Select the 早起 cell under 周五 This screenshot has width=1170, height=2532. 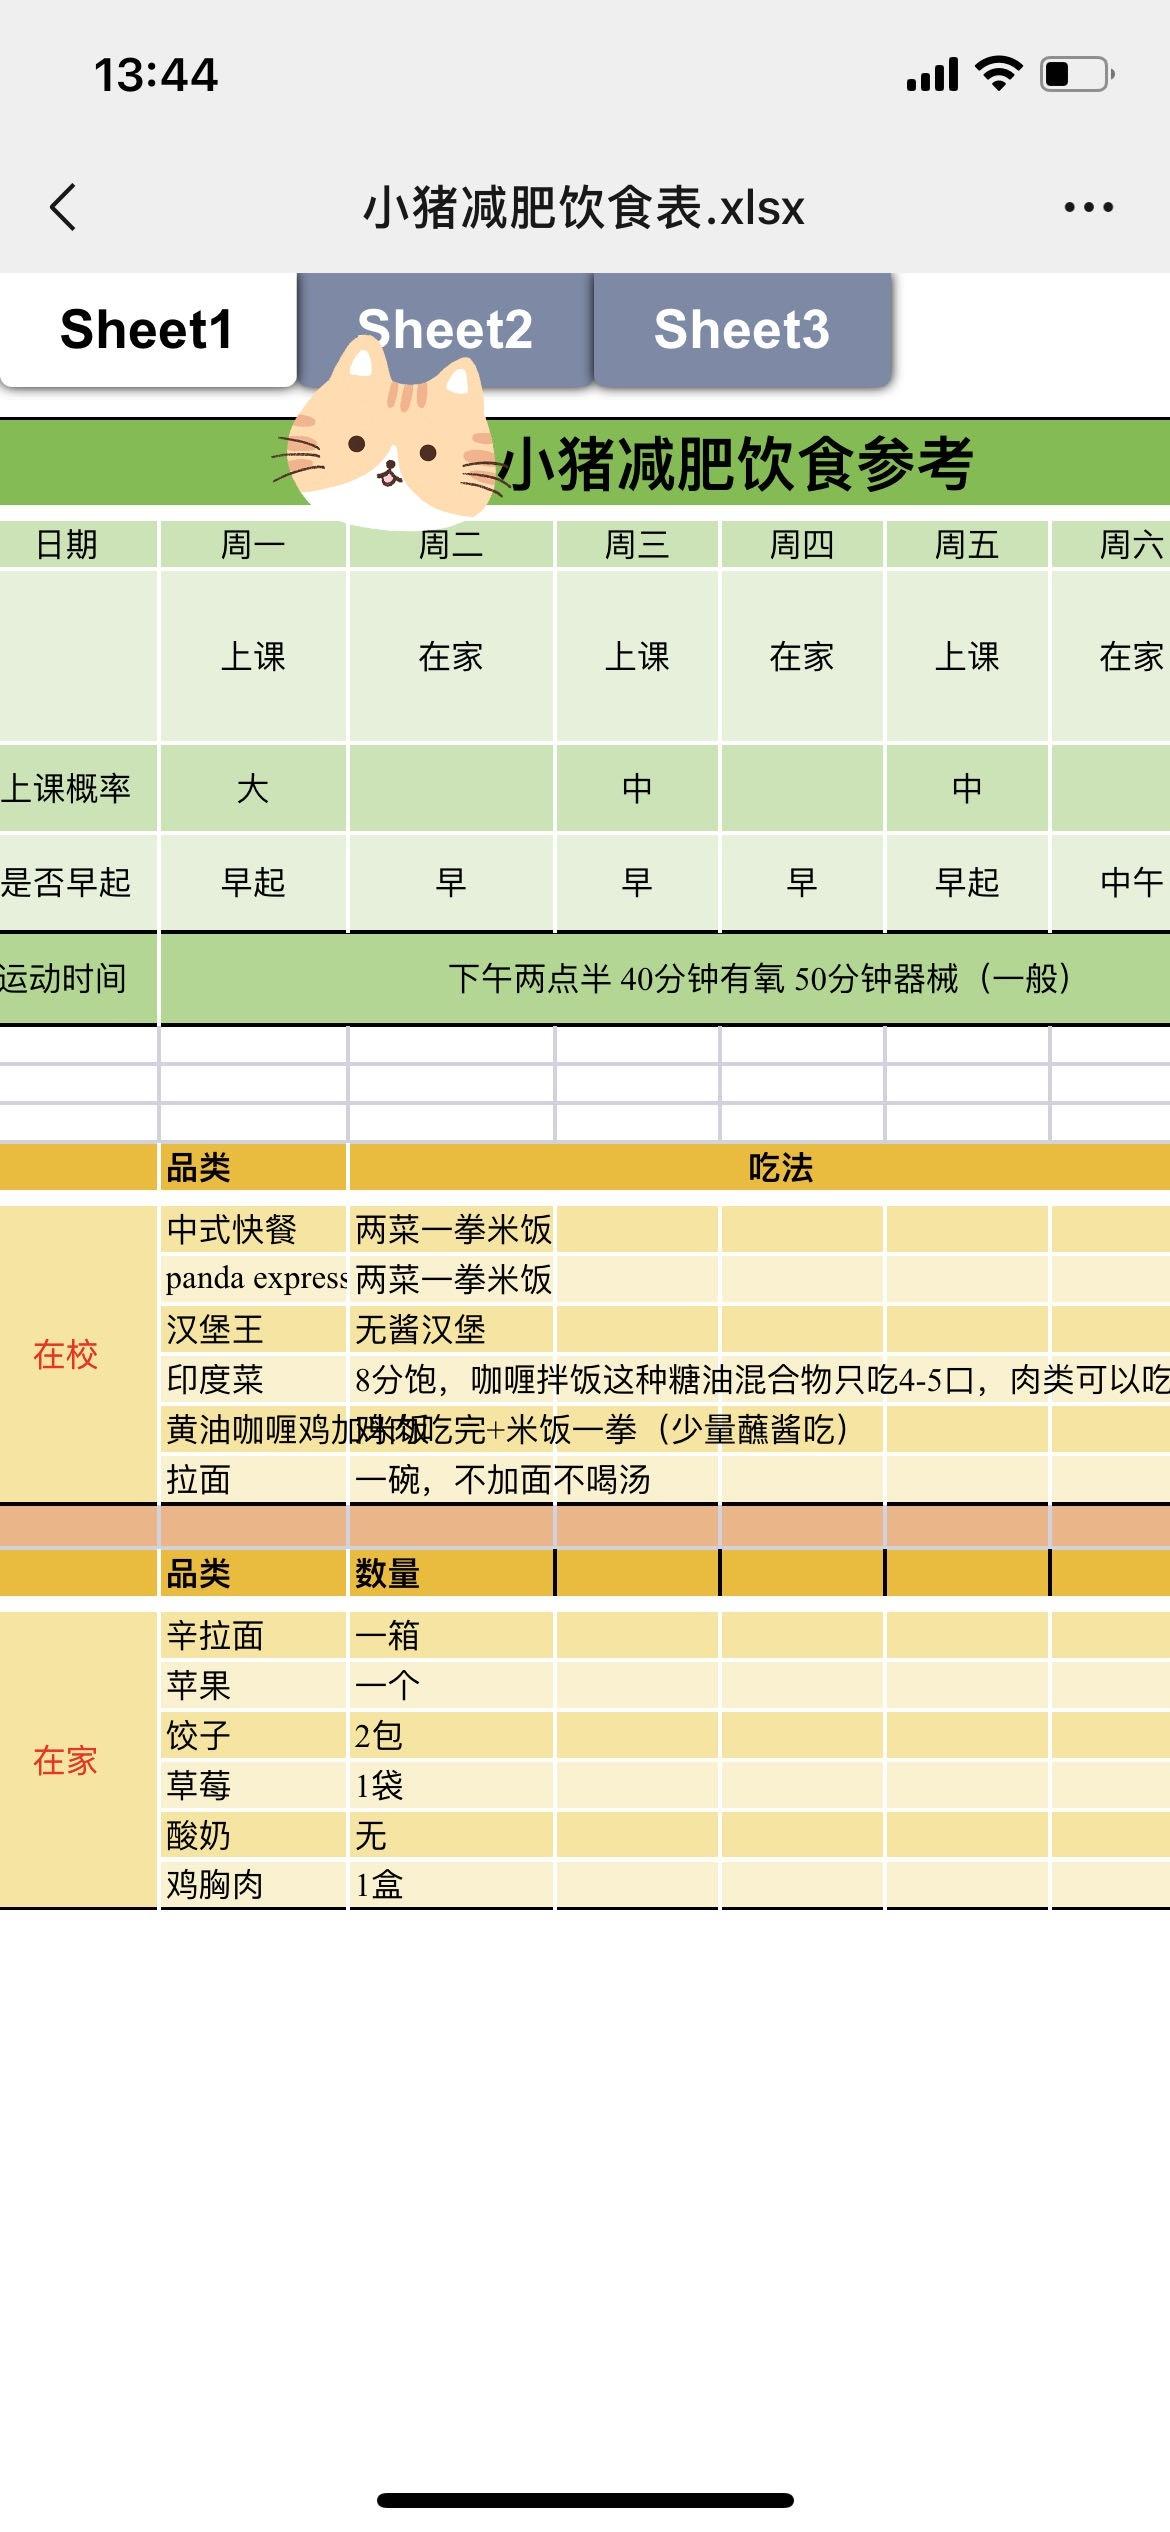[x=967, y=882]
